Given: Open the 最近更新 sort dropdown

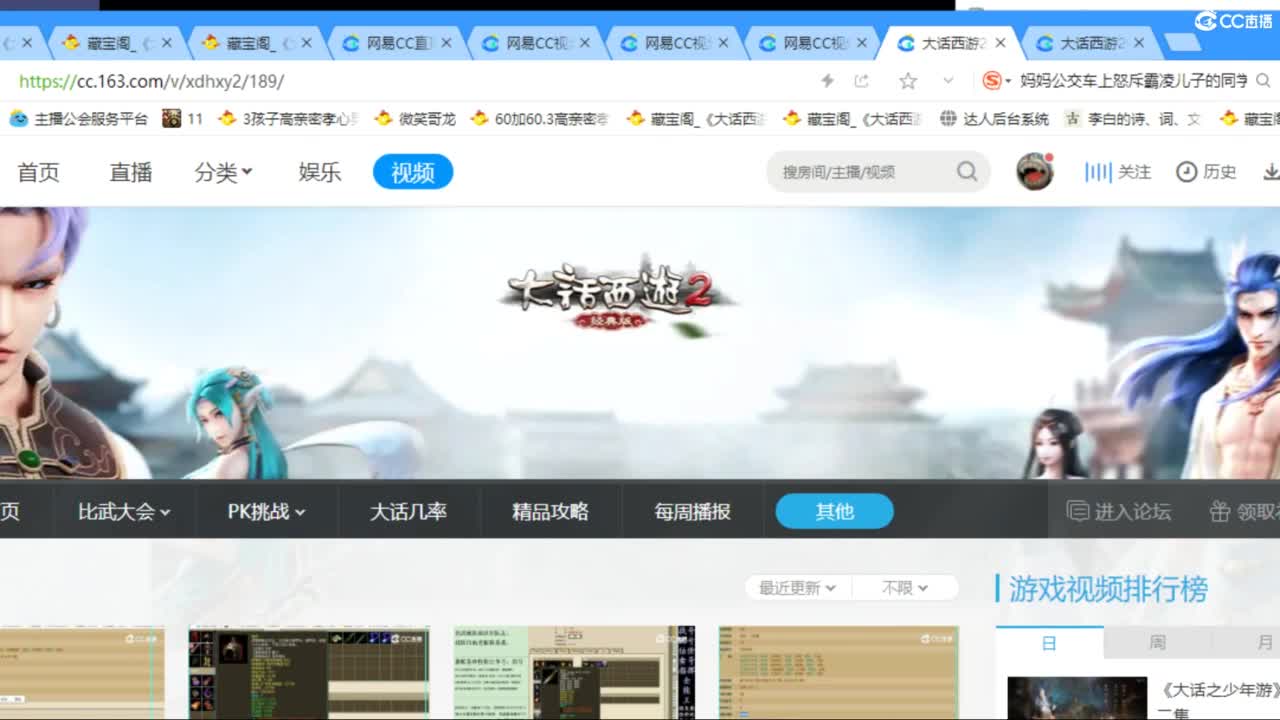Looking at the screenshot, I should (797, 587).
